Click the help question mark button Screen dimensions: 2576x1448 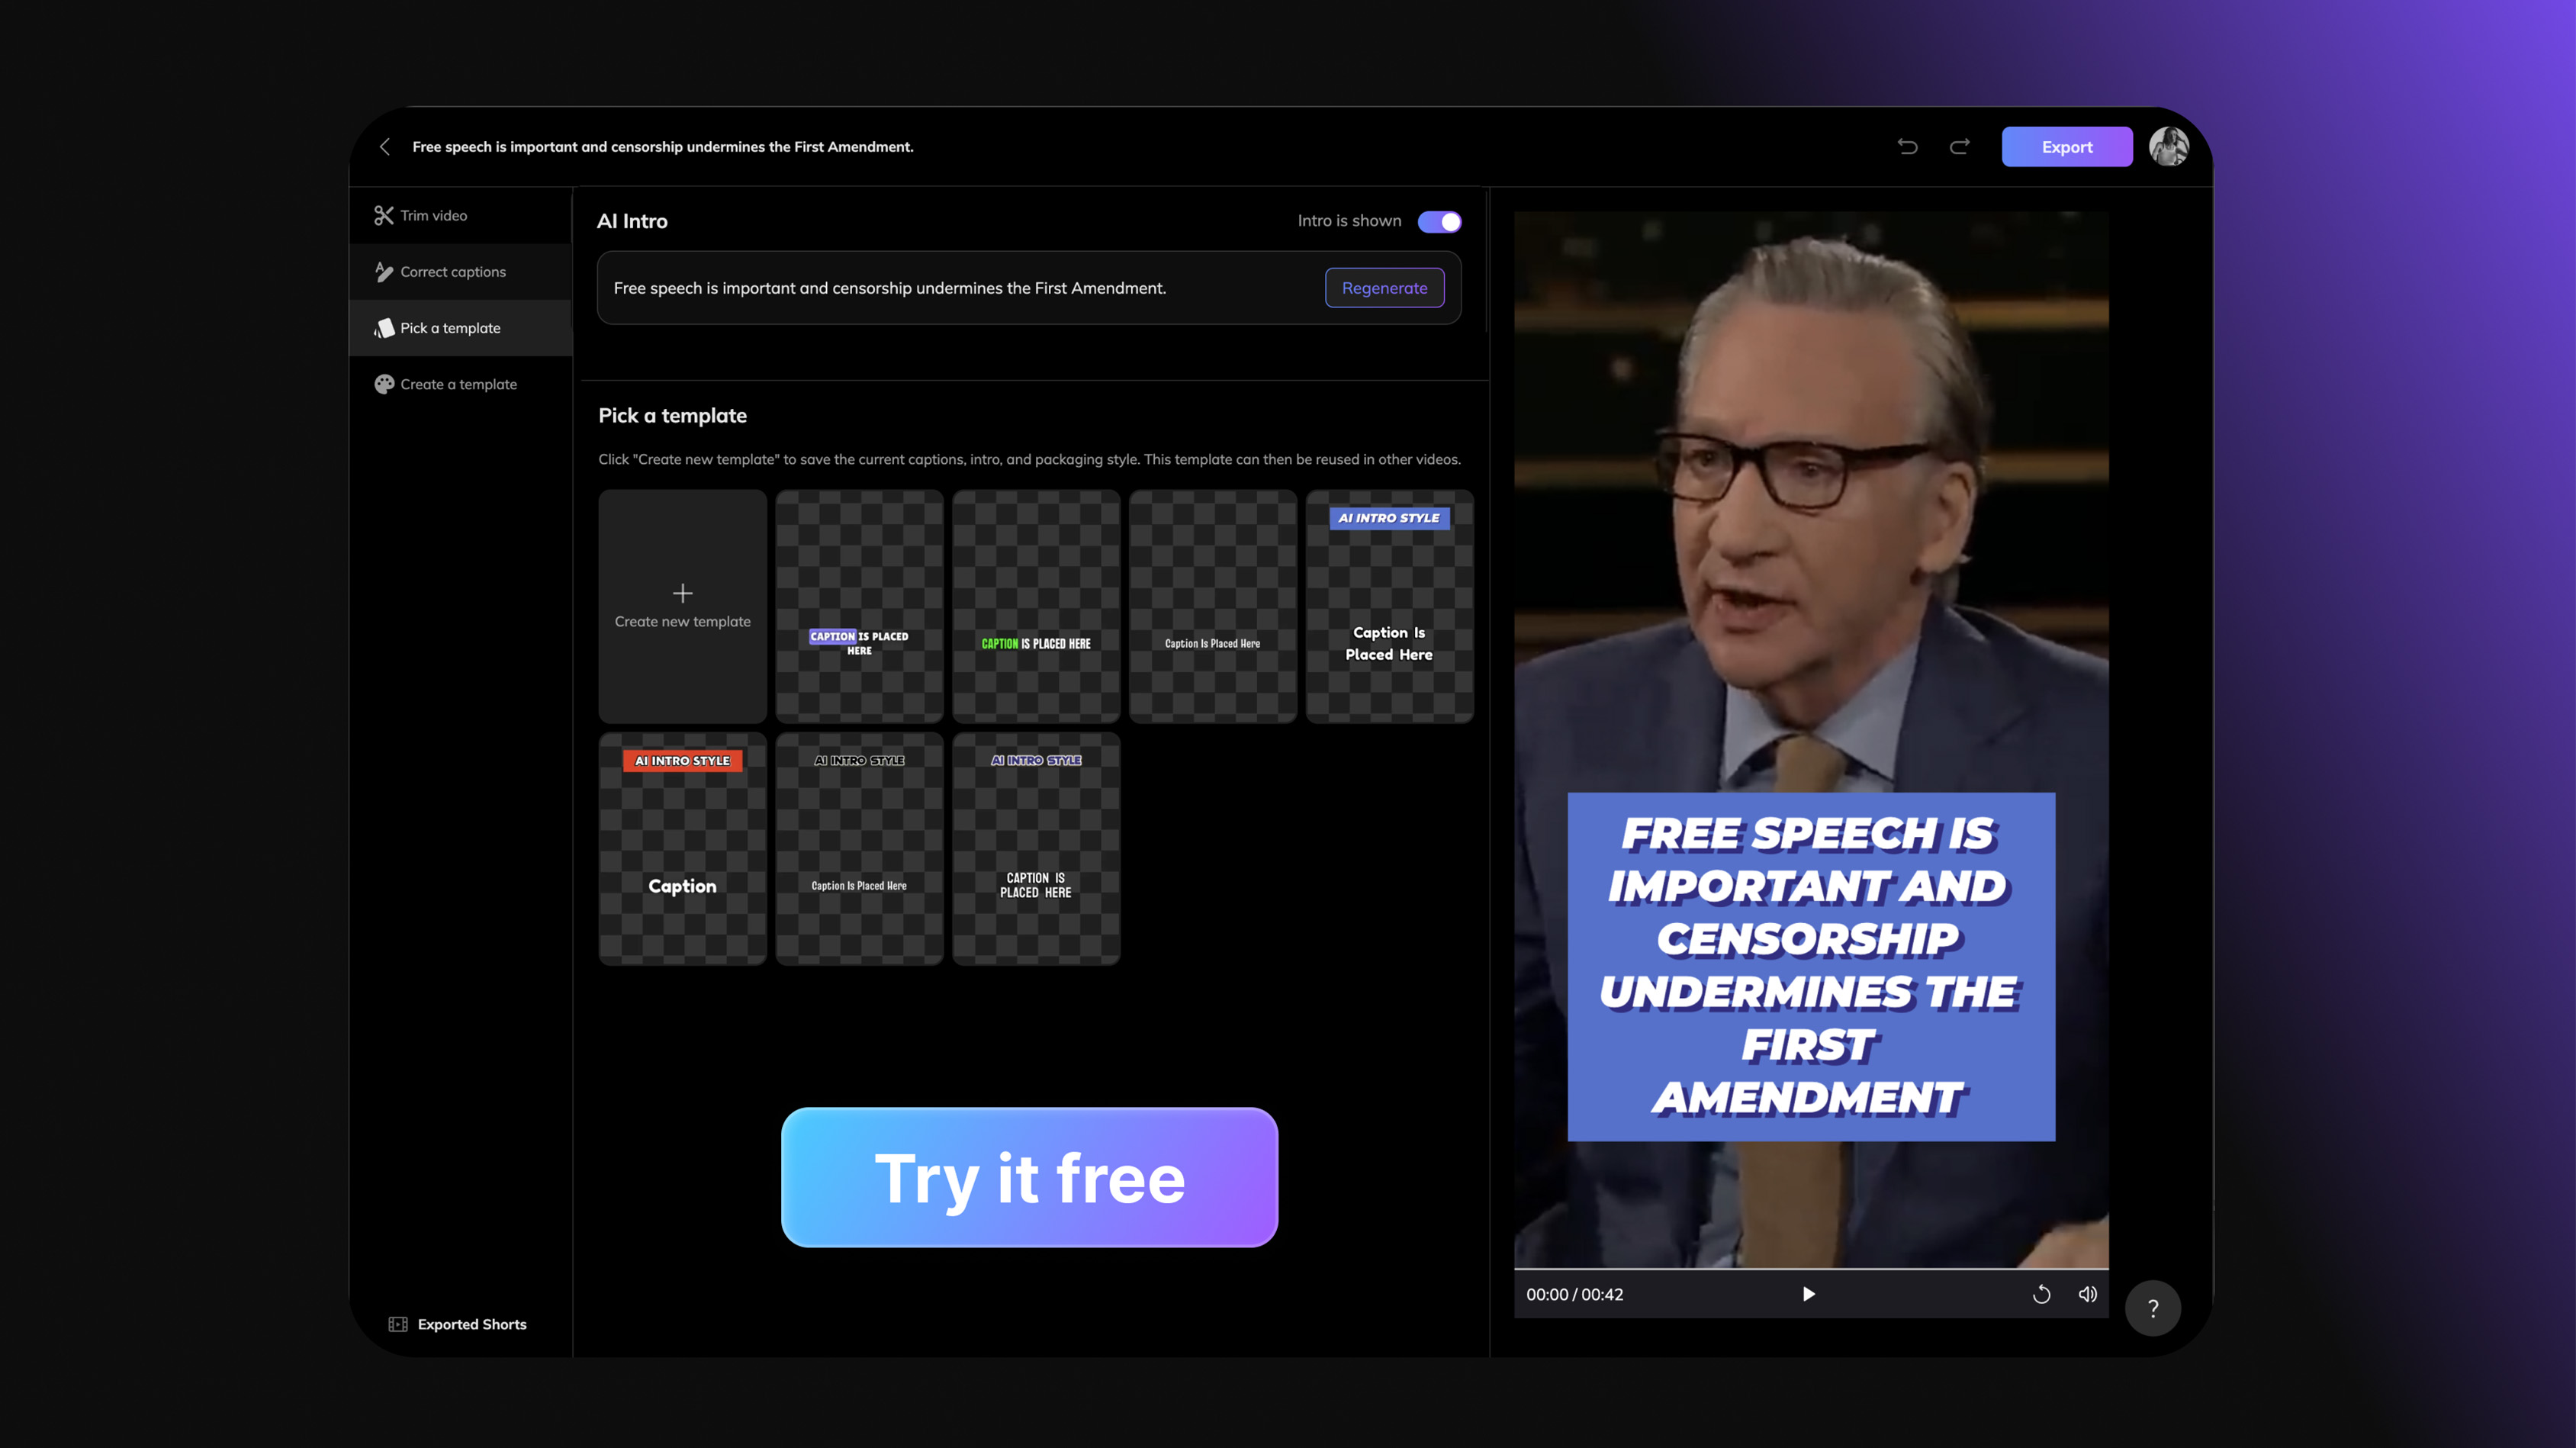(x=2155, y=1306)
